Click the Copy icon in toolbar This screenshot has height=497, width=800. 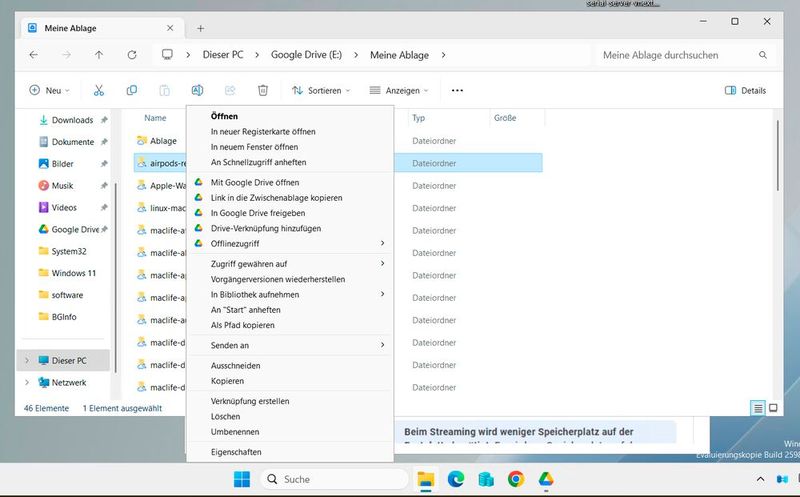coord(132,90)
